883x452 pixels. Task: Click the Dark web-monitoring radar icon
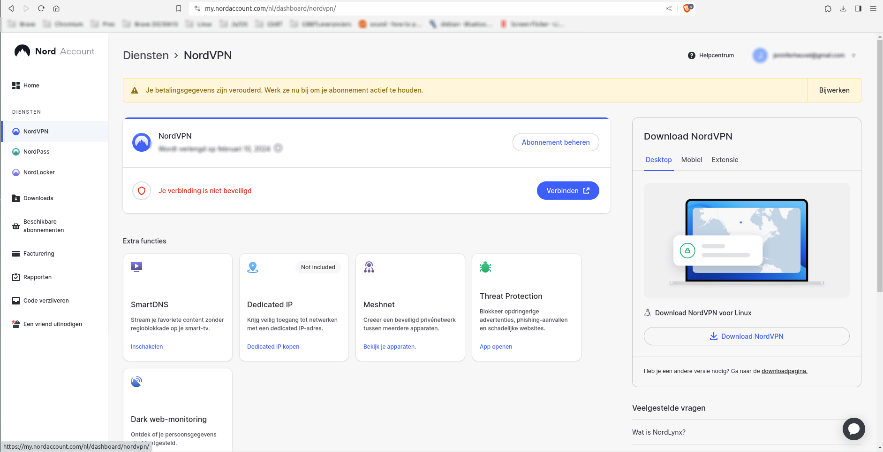[136, 382]
